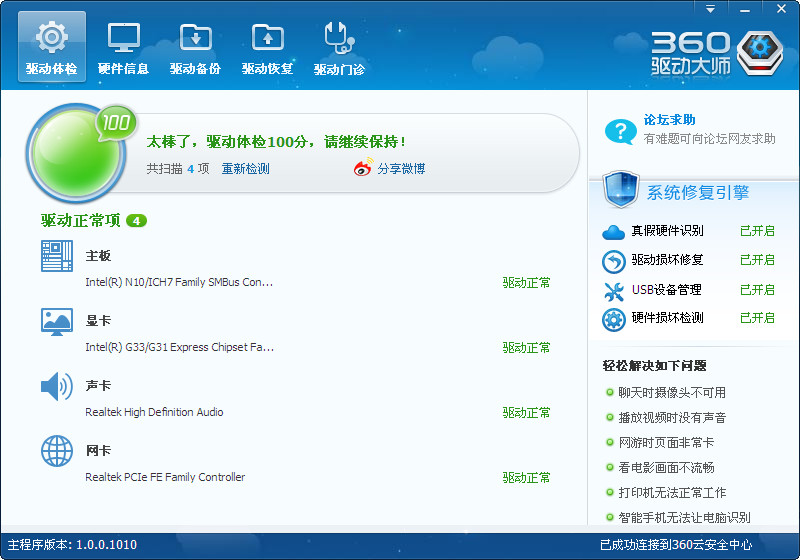
Task: Open 打印机无法正常工作 problem link
Action: click(672, 493)
